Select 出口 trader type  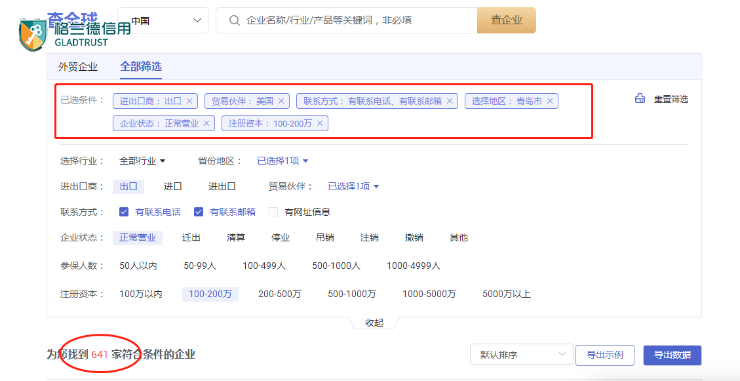pyautogui.click(x=128, y=186)
